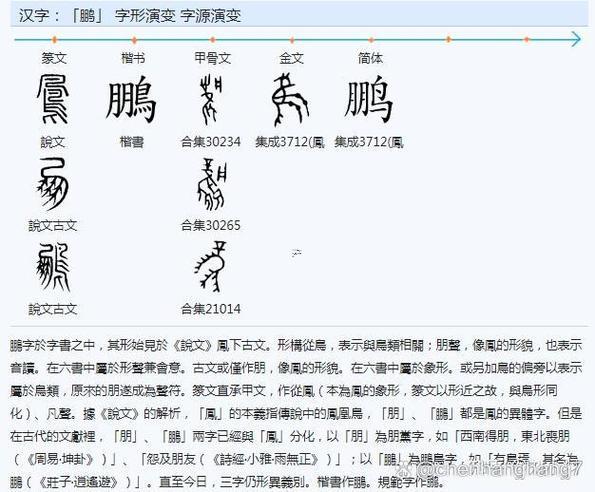Screen dimensions: 595x492
Task: Click the text 《莊子·逍遙遊》
Action: [80, 482]
